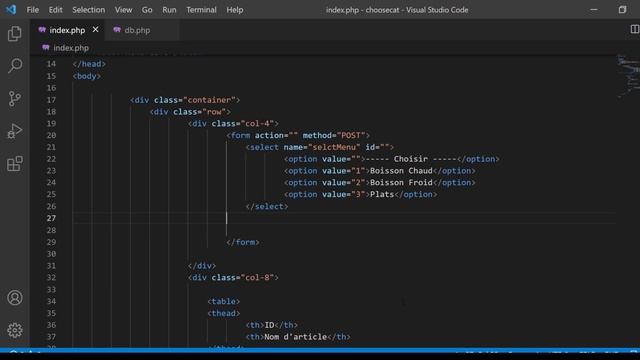This screenshot has height=360, width=640.
Task: Click the <thead> tag on line 35
Action: [x=224, y=313]
